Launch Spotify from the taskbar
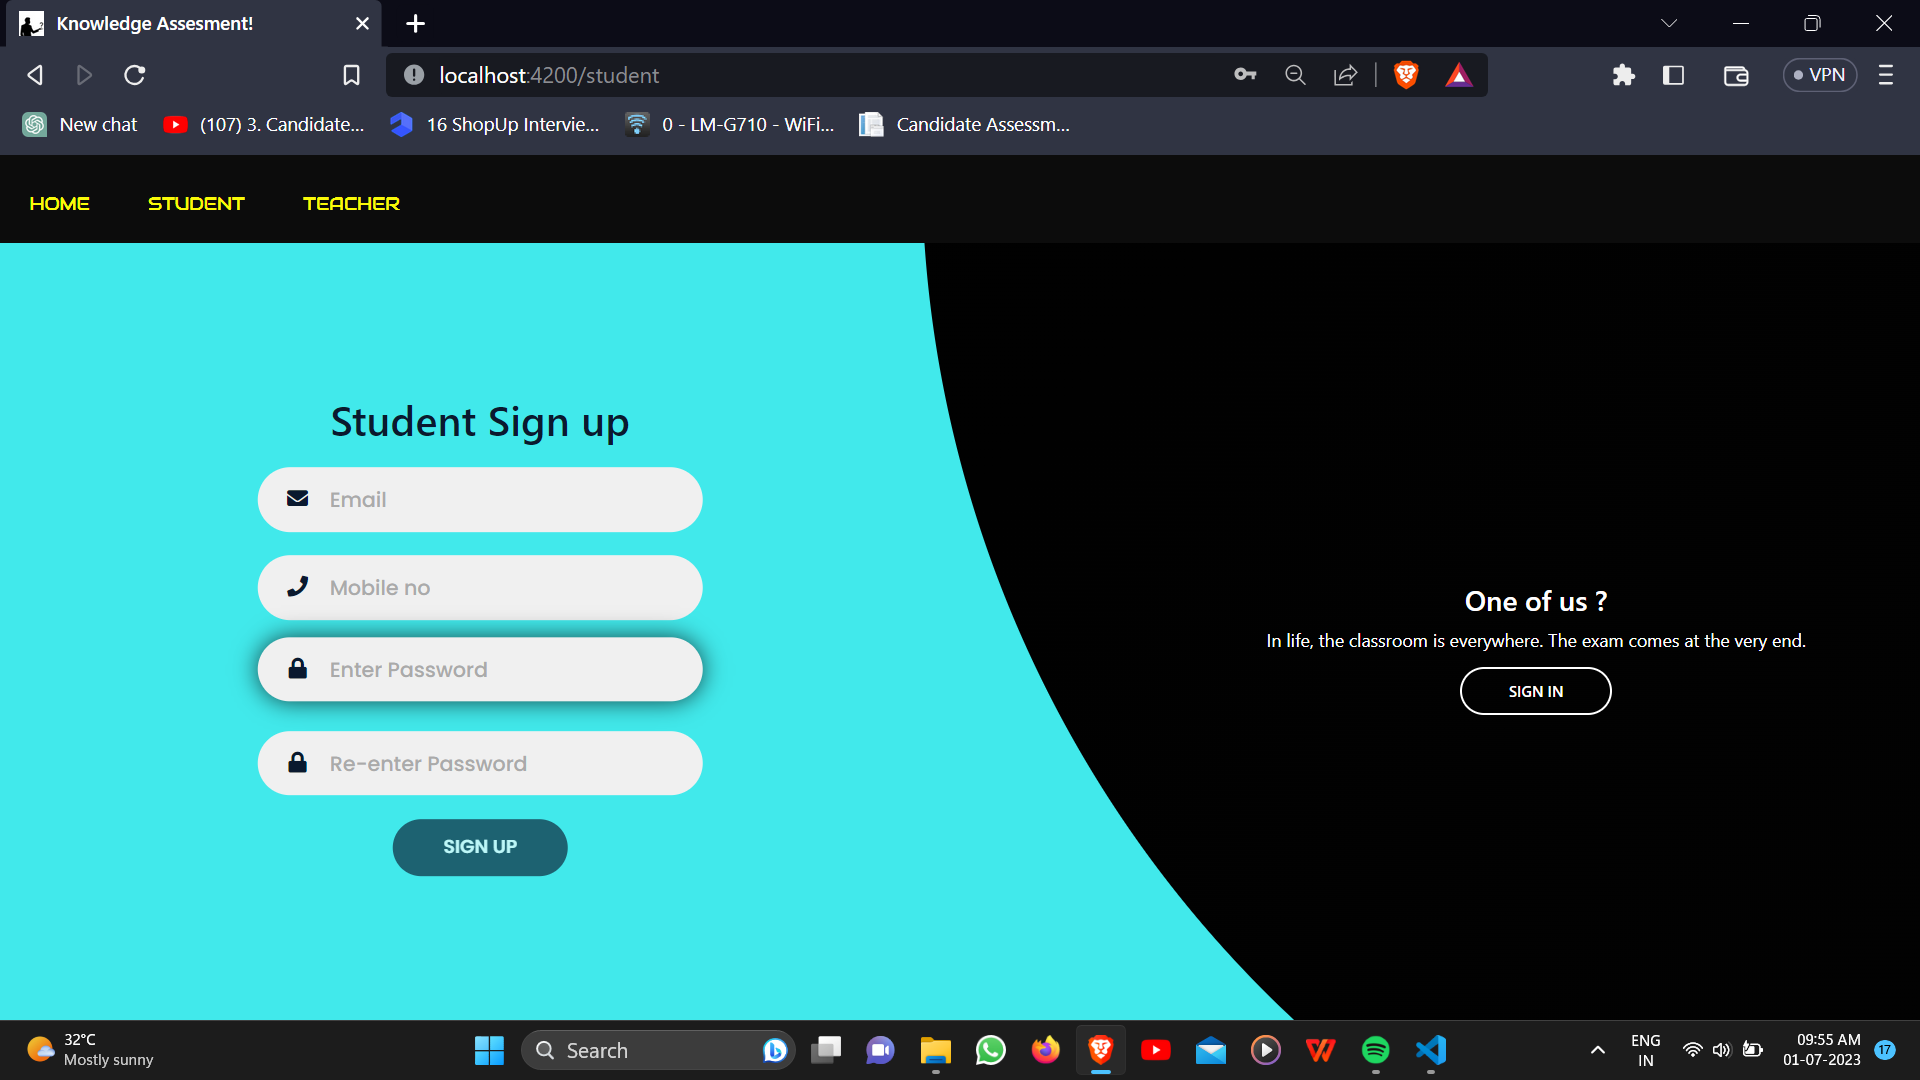This screenshot has width=1920, height=1080. pyautogui.click(x=1376, y=1050)
